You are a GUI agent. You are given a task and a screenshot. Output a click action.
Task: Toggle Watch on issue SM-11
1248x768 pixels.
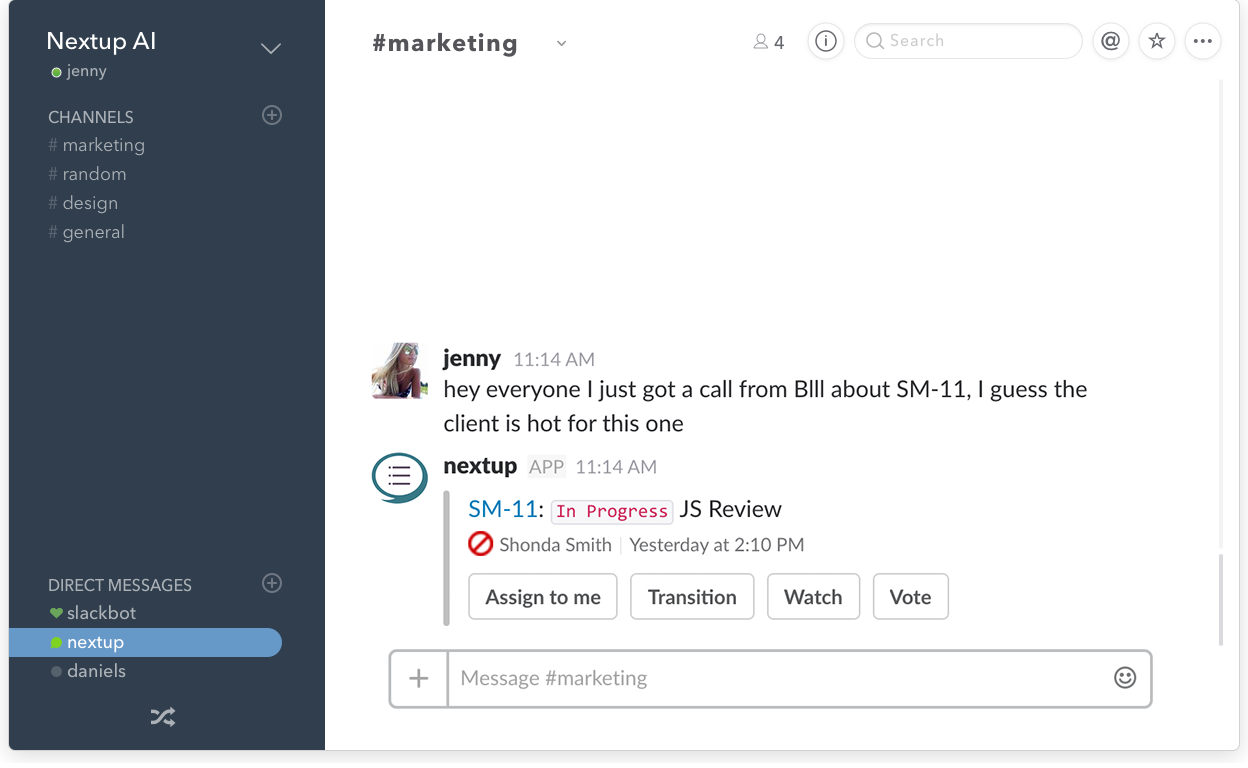(813, 597)
